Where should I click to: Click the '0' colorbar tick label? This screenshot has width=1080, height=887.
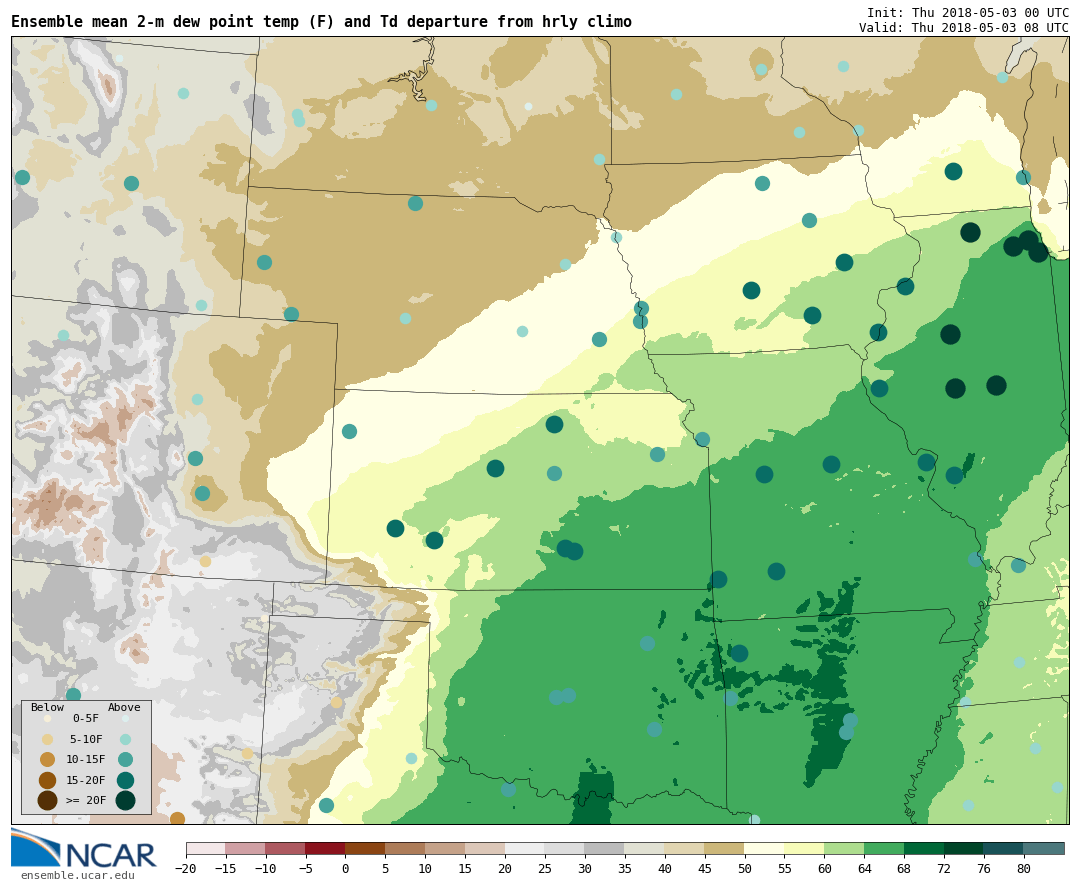pyautogui.click(x=345, y=868)
